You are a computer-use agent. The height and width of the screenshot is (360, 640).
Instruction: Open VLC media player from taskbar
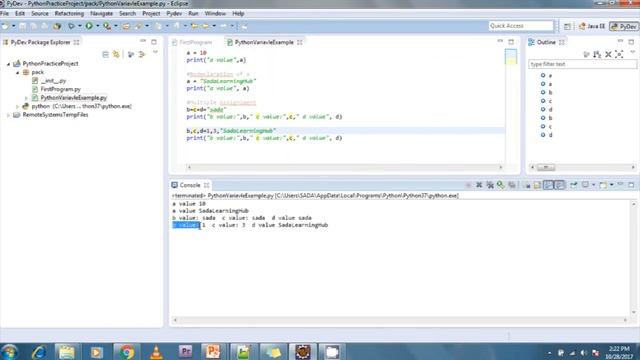[156, 352]
